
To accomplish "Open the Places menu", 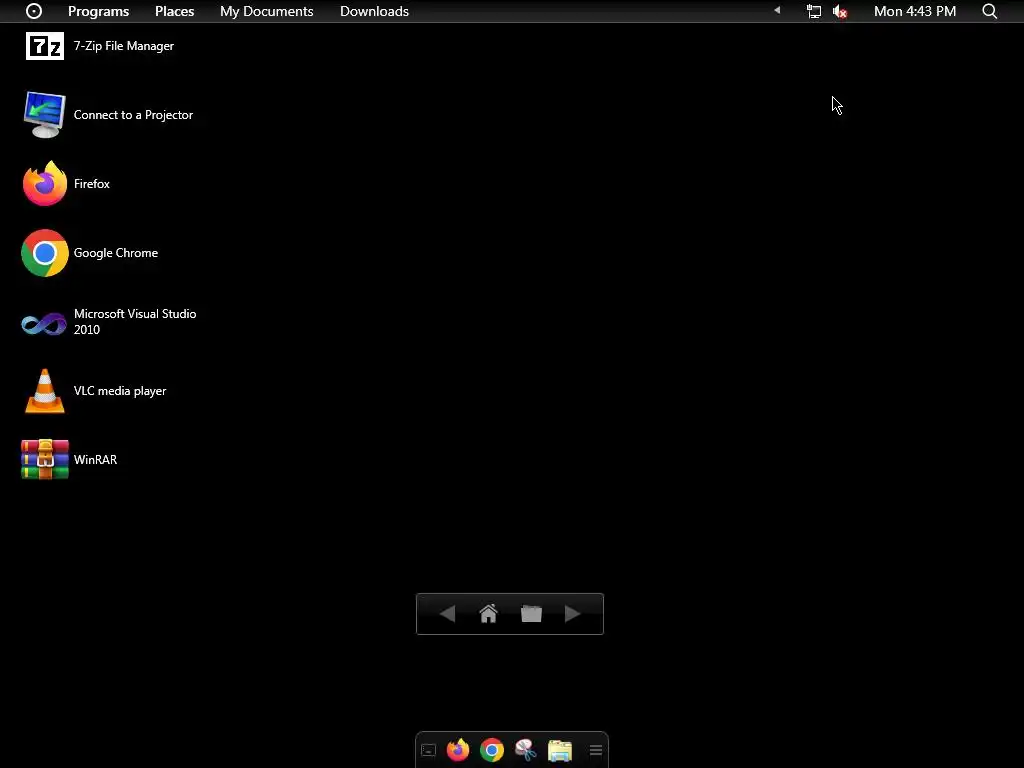I will pyautogui.click(x=174, y=11).
